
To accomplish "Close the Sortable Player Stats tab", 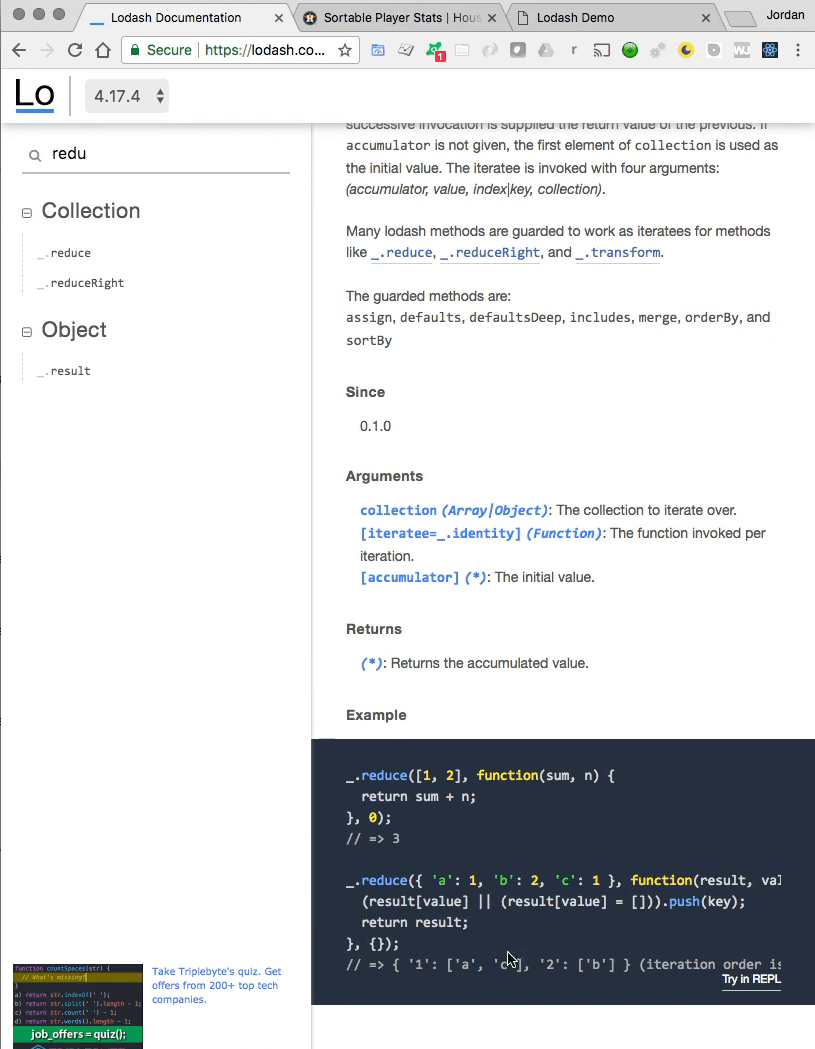I will click(492, 18).
